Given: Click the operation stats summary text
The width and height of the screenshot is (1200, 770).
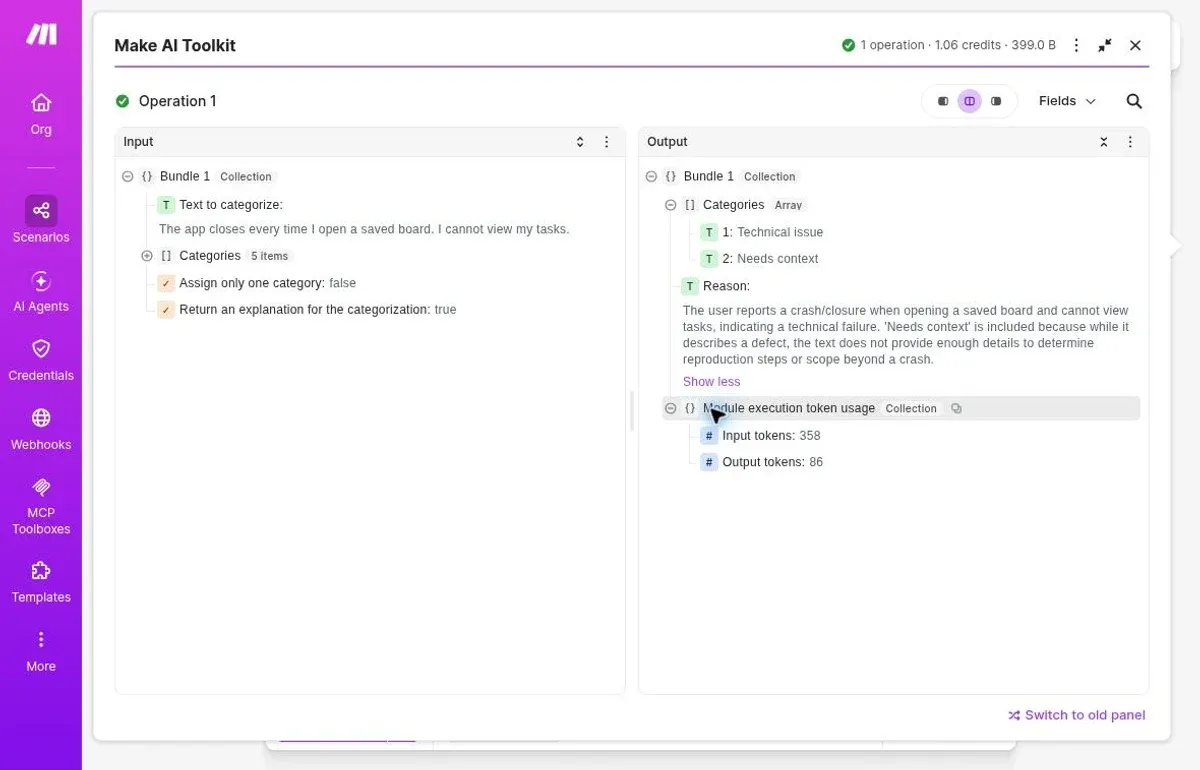Looking at the screenshot, I should click(x=958, y=45).
